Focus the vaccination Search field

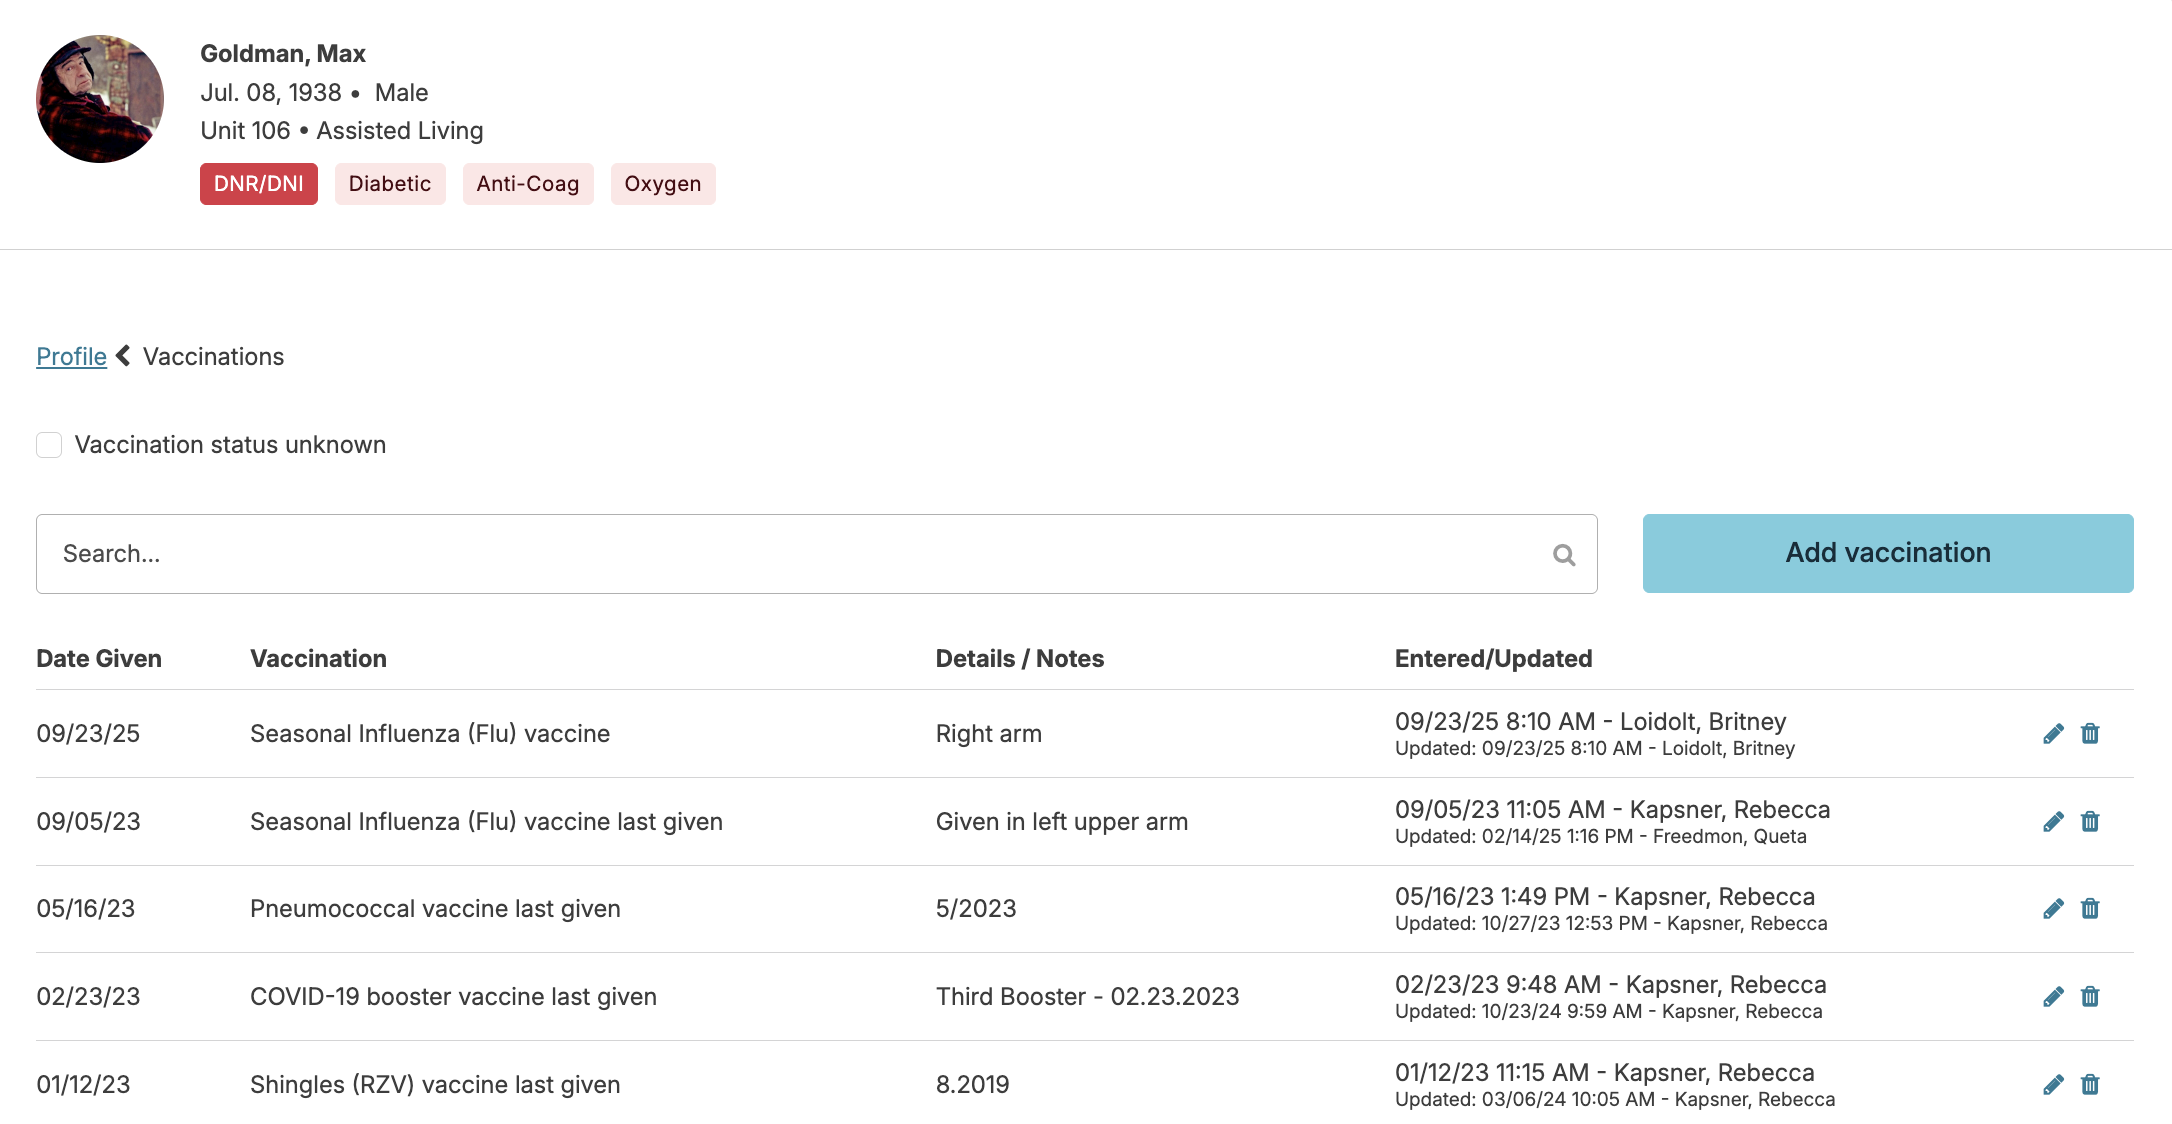pos(780,554)
